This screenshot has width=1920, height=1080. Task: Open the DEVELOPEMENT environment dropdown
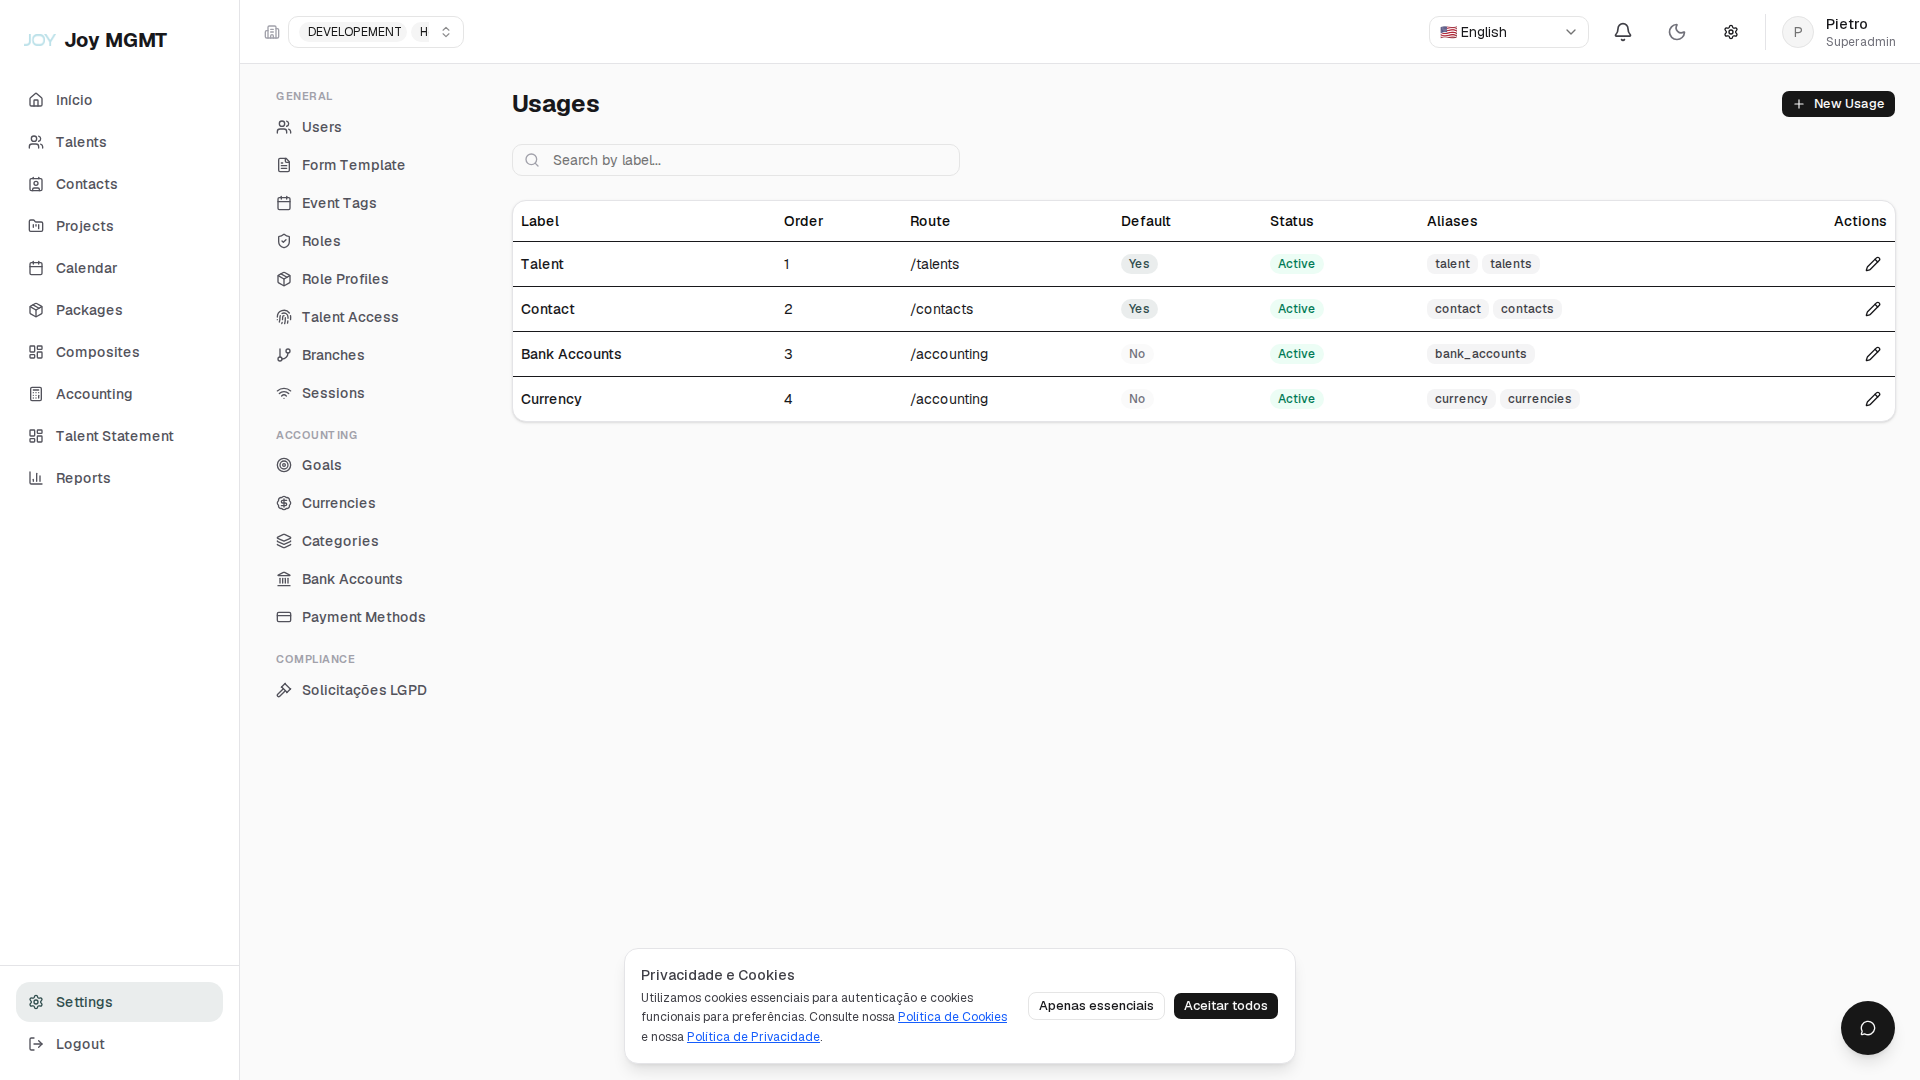click(x=376, y=32)
